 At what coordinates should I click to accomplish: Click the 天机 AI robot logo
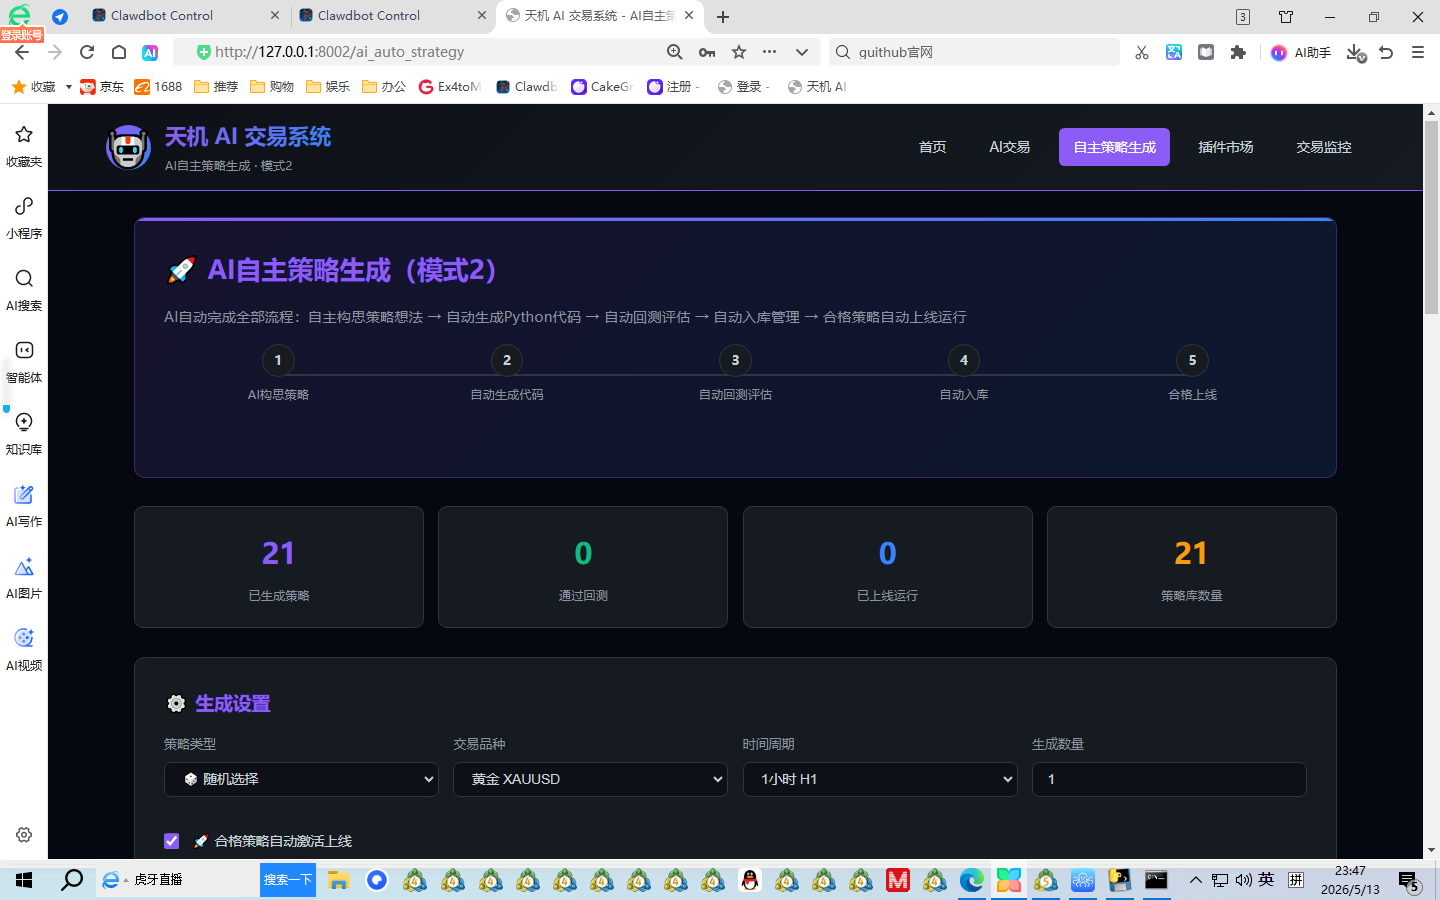click(x=128, y=147)
